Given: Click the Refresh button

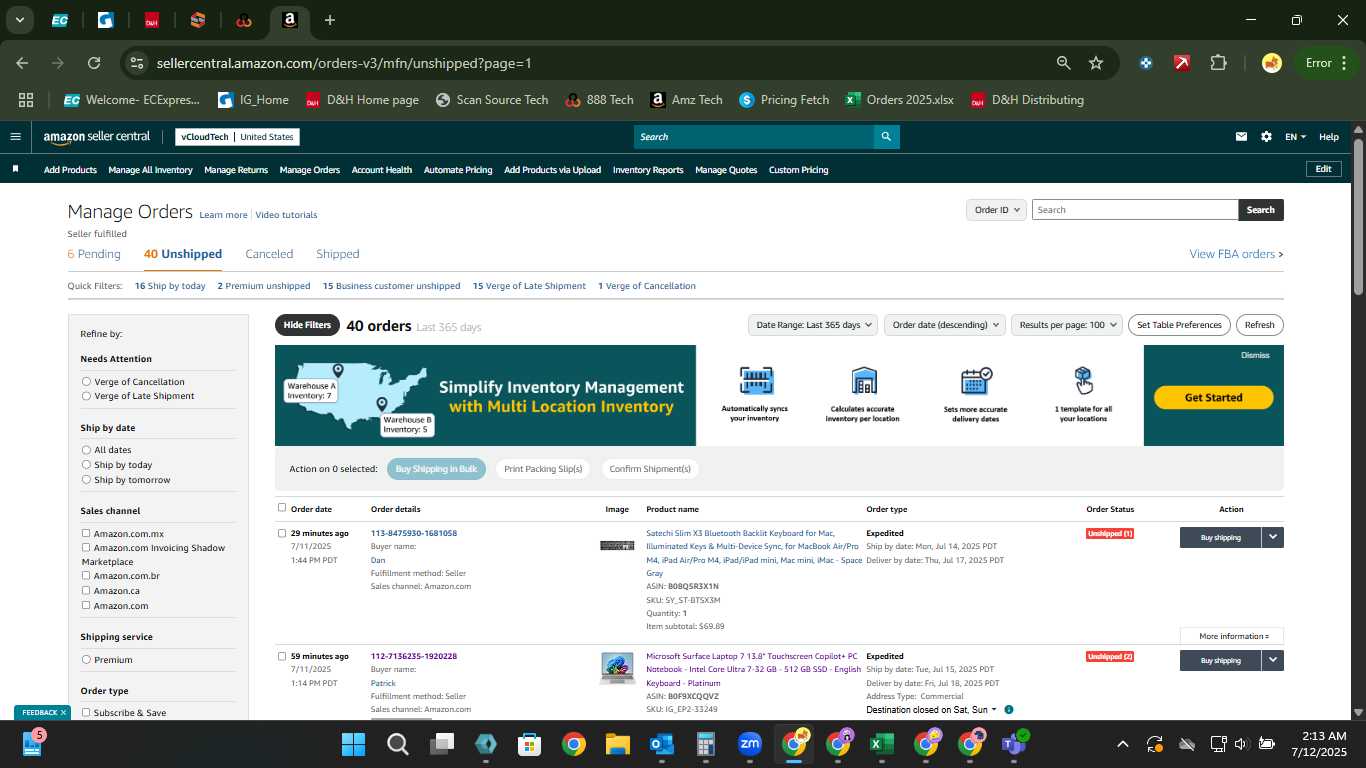Looking at the screenshot, I should click(1259, 325).
